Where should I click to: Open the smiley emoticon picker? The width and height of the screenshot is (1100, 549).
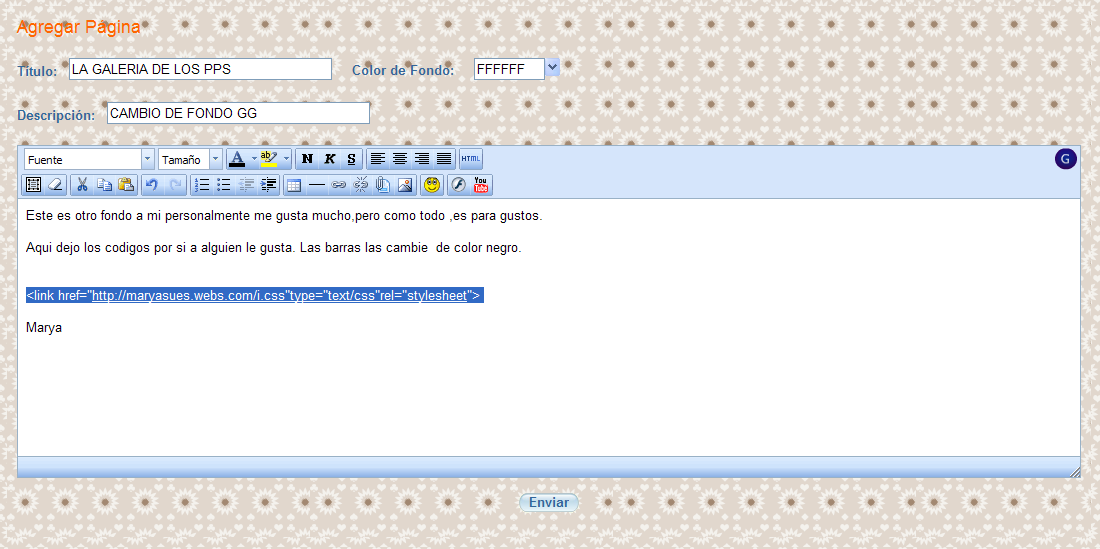coord(431,185)
